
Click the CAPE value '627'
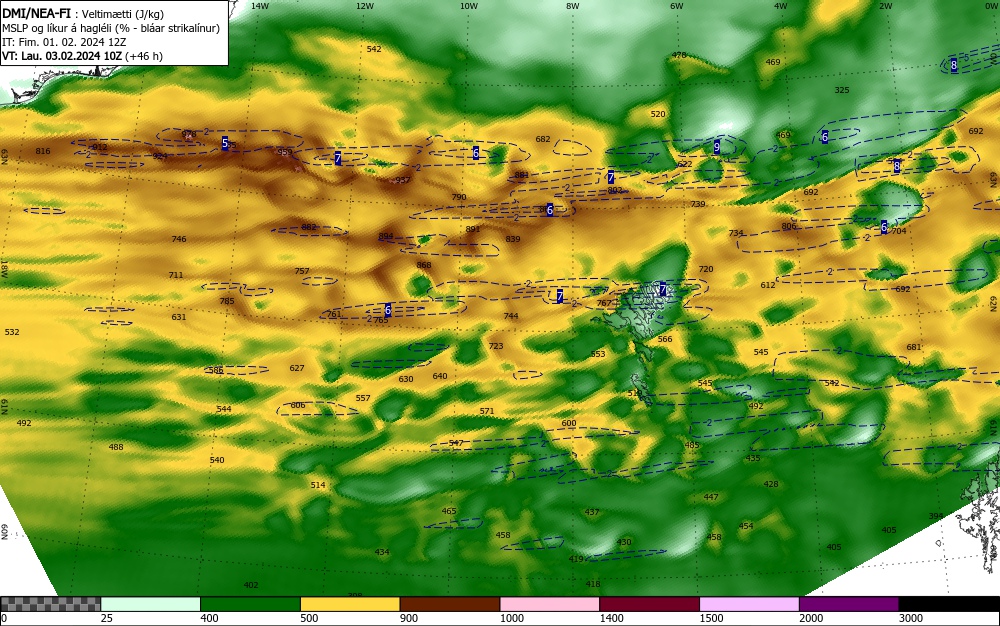click(297, 368)
